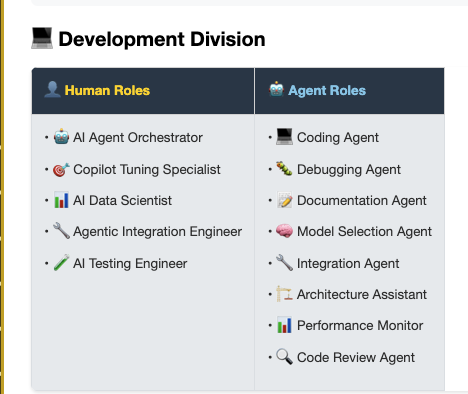Select the Code Review Agent text
The image size is (468, 394).
(356, 358)
